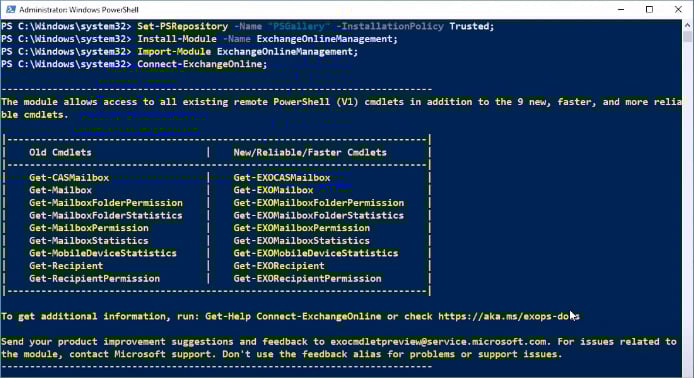Click the 'Get-CASMailbox' entry
The image size is (694, 378).
(69, 177)
